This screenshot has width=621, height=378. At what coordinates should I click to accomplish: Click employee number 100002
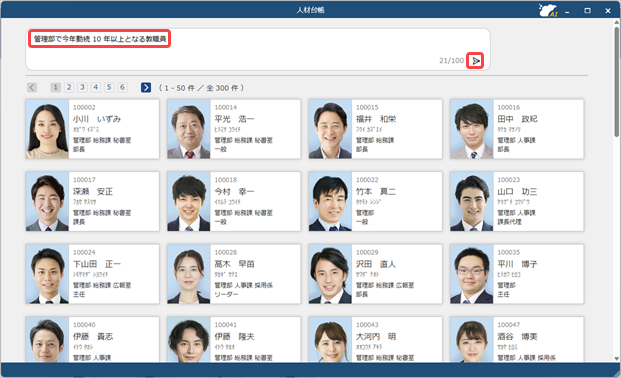coord(84,107)
